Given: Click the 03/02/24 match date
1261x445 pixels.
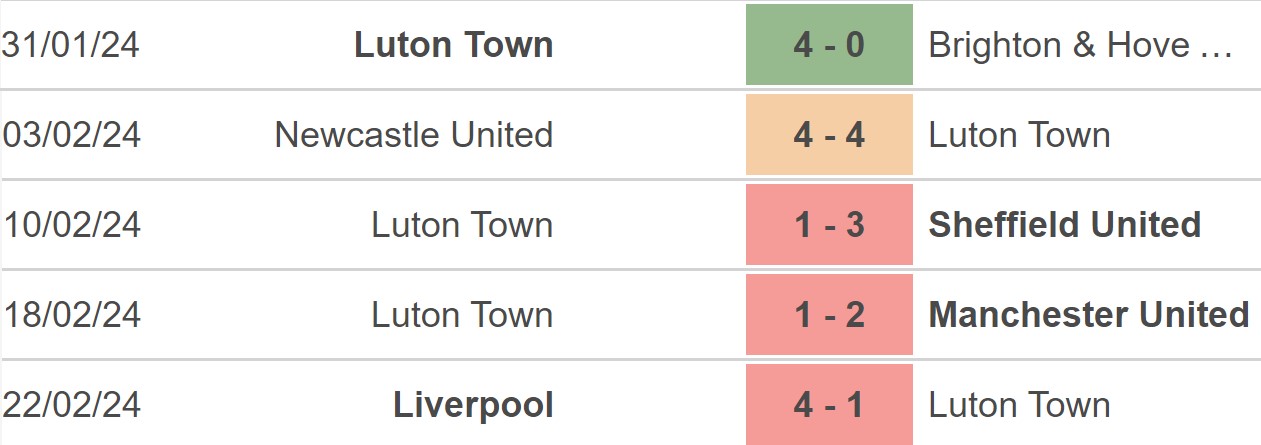Looking at the screenshot, I should [x=70, y=135].
